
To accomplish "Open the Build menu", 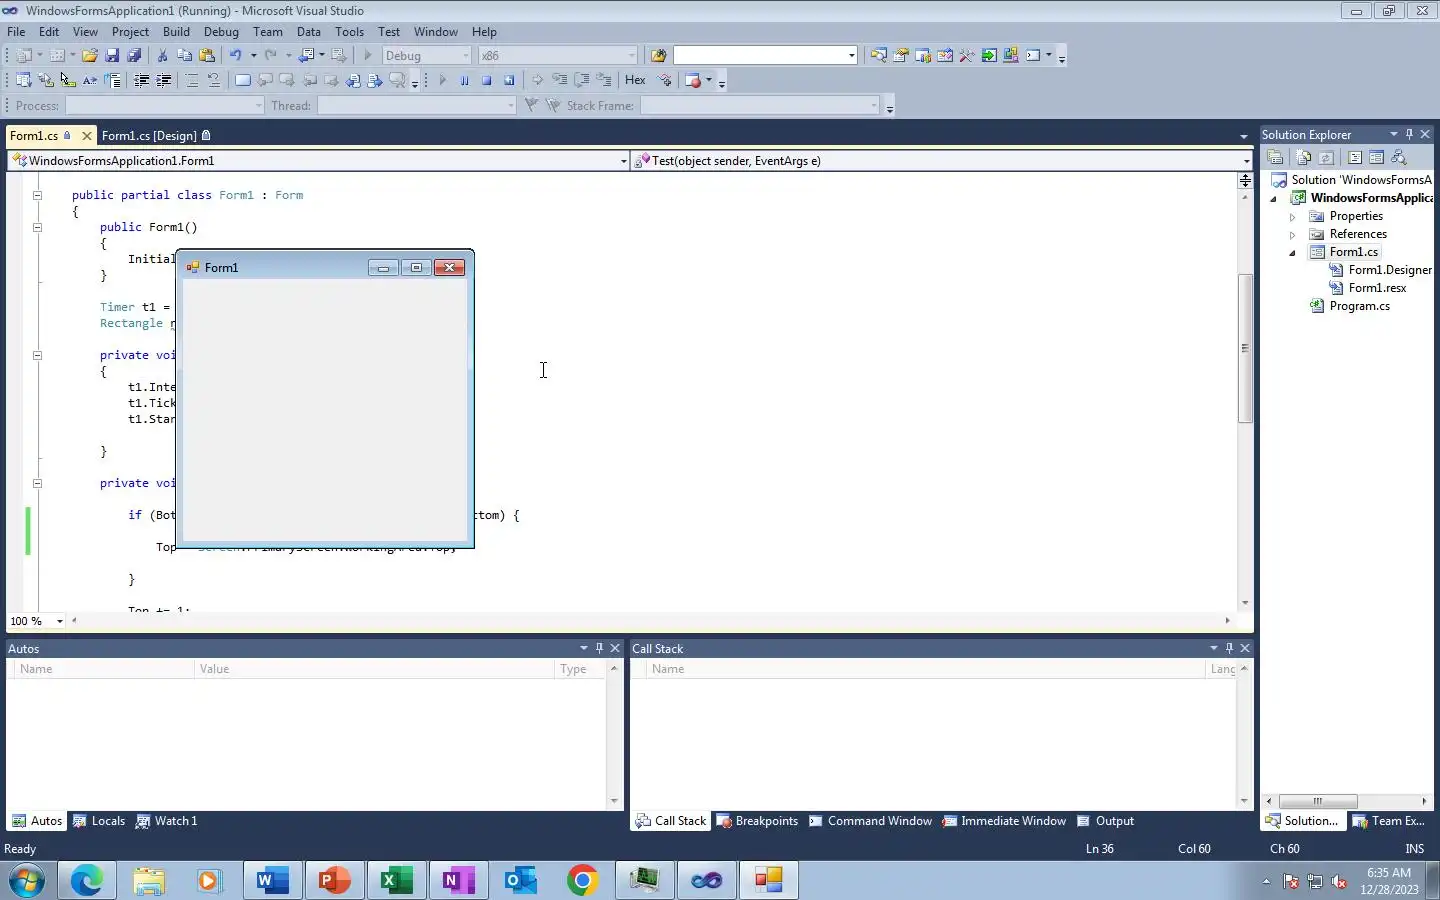I will click(x=176, y=32).
